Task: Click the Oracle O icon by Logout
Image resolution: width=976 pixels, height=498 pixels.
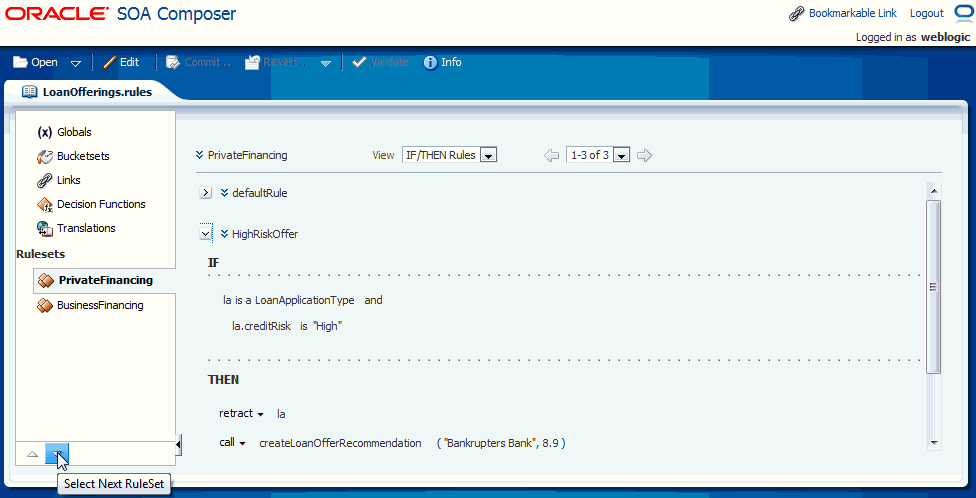Action: (x=962, y=12)
